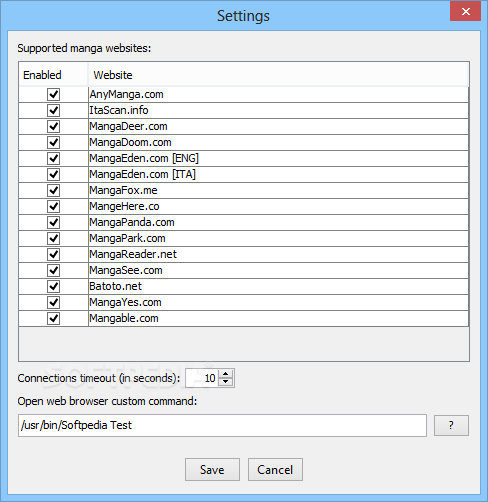Disable the MangaReader.net checkbox

point(53,254)
